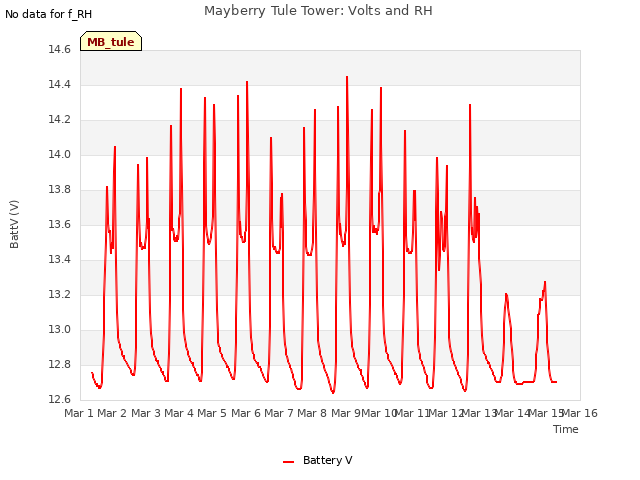Click the Mar 15 x-axis tick label
Screen dimensions: 640x480
click(x=546, y=413)
